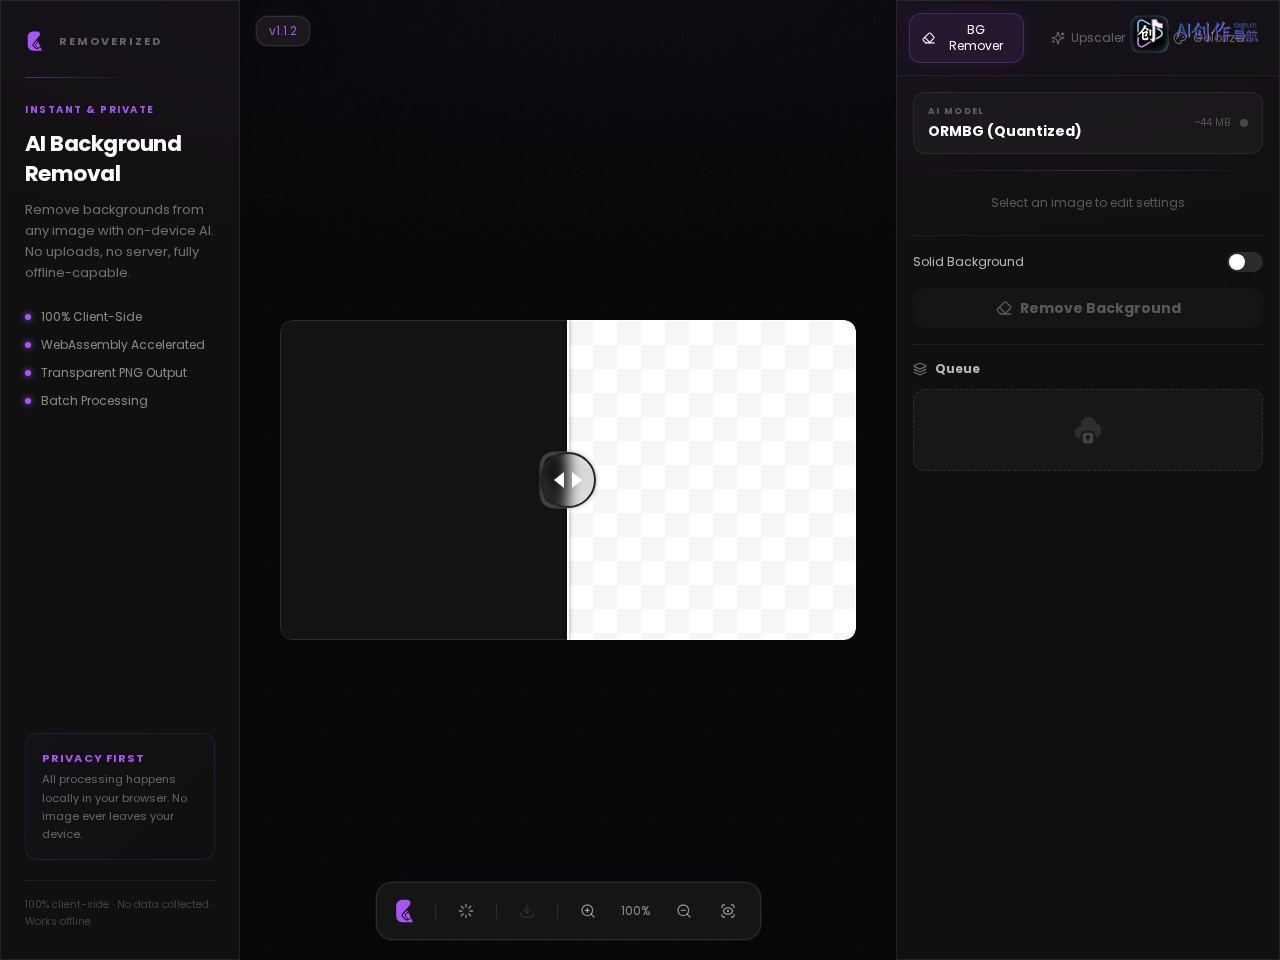Click the processing spinner icon in toolbar

(x=466, y=911)
